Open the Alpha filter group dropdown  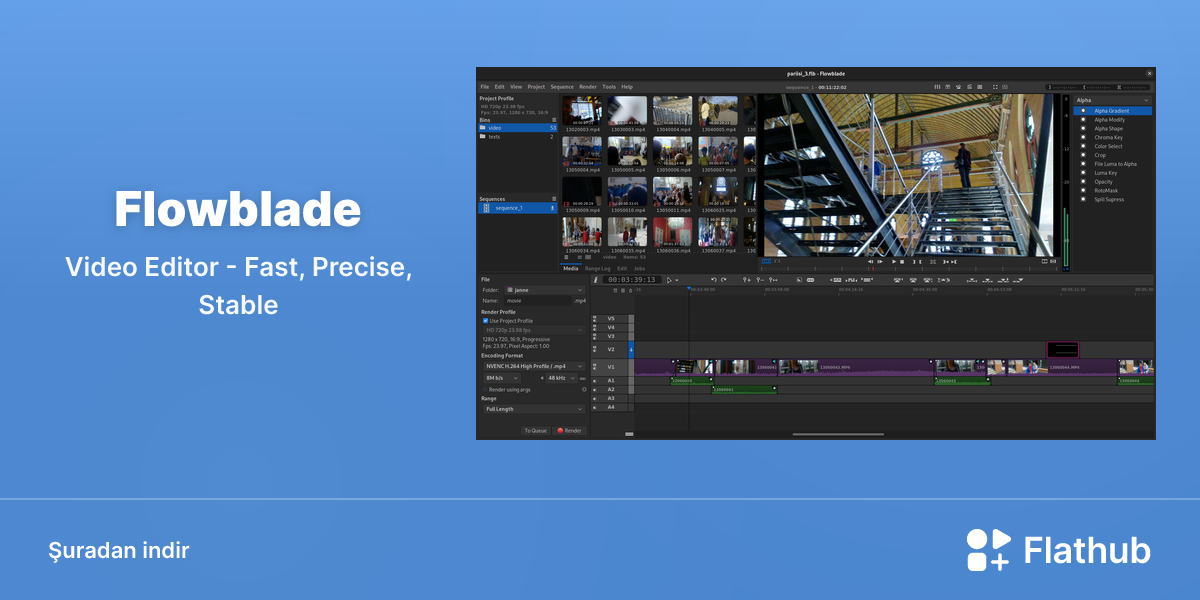click(1113, 100)
